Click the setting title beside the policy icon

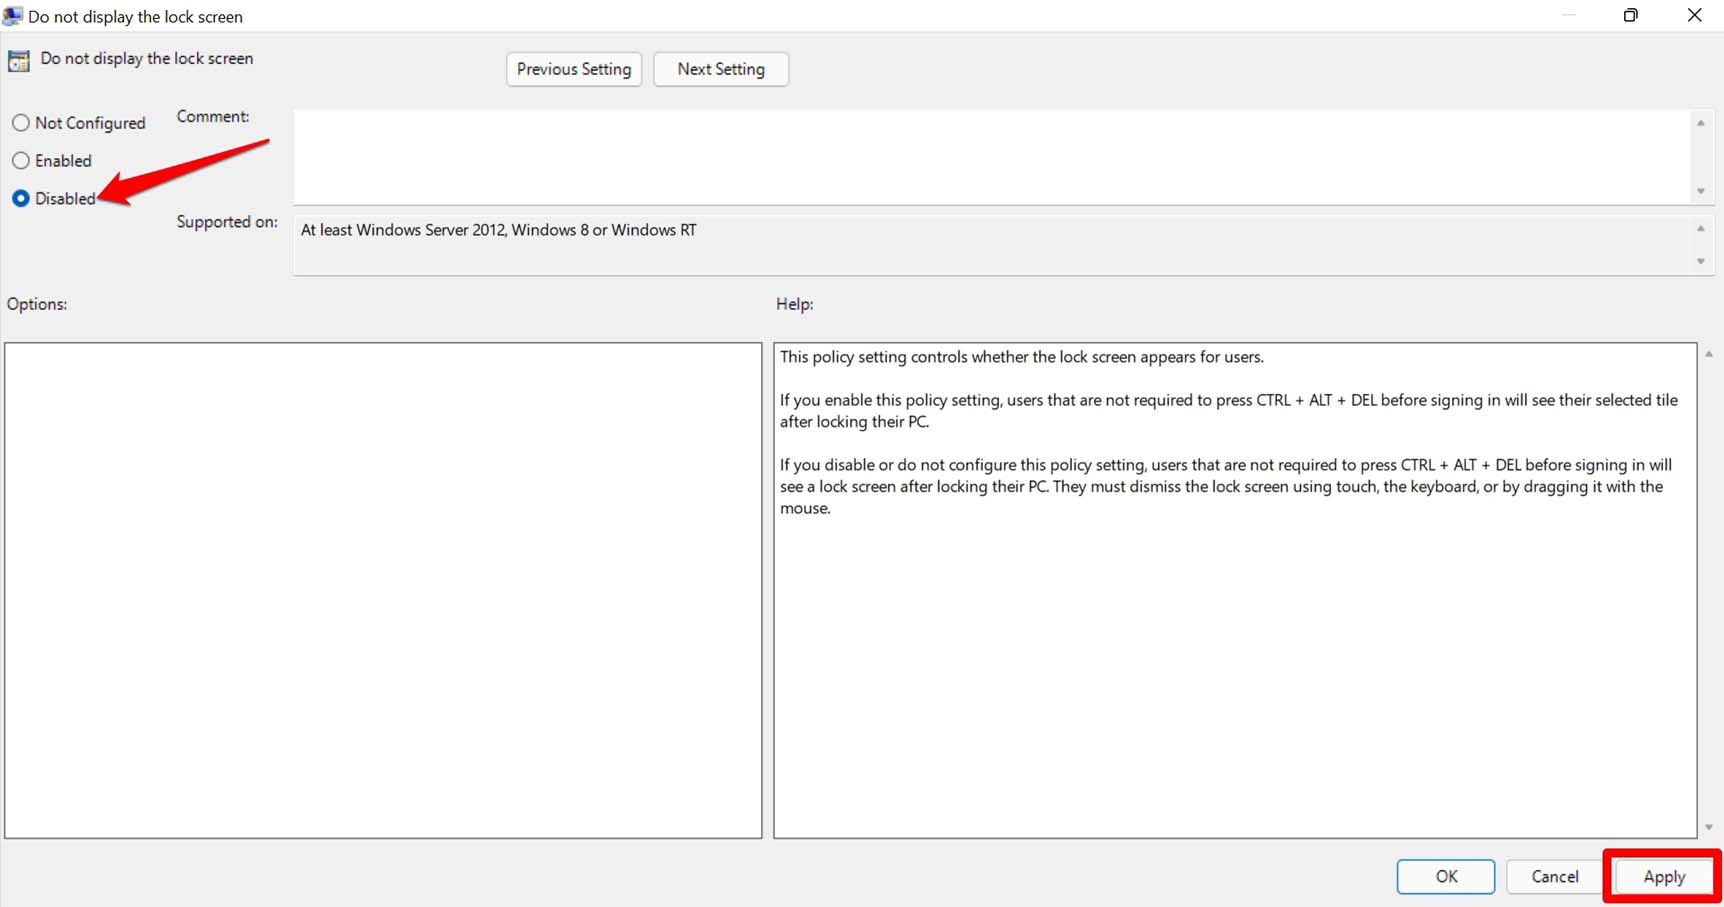coord(147,59)
